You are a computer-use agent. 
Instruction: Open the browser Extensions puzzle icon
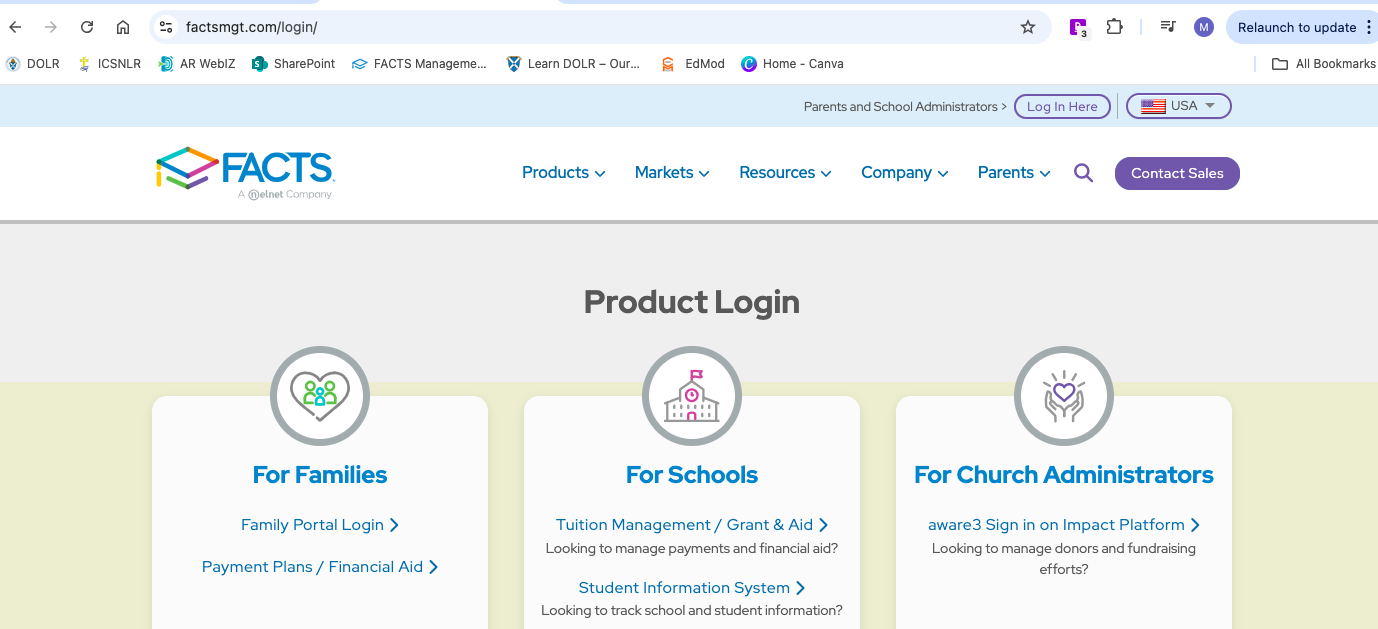[1114, 27]
